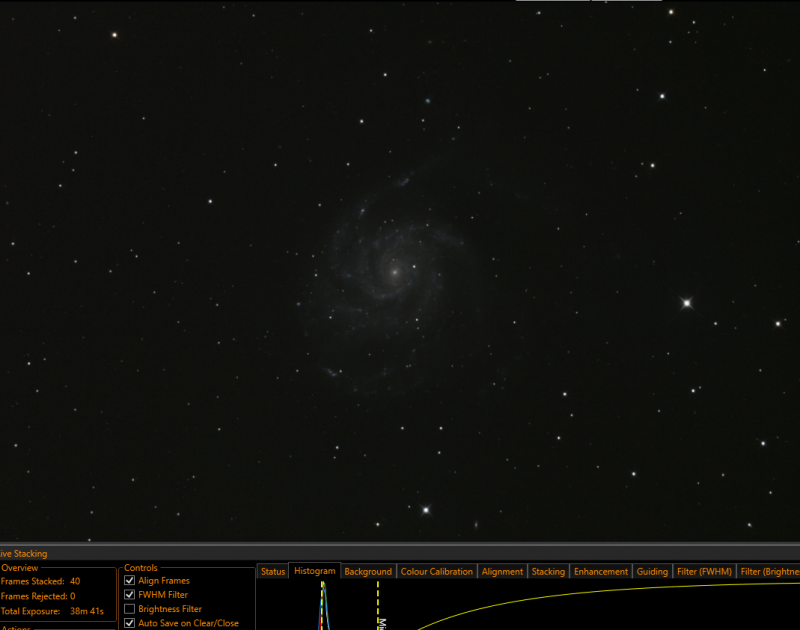Toggle the FWHM Filter checkbox

(x=130, y=595)
